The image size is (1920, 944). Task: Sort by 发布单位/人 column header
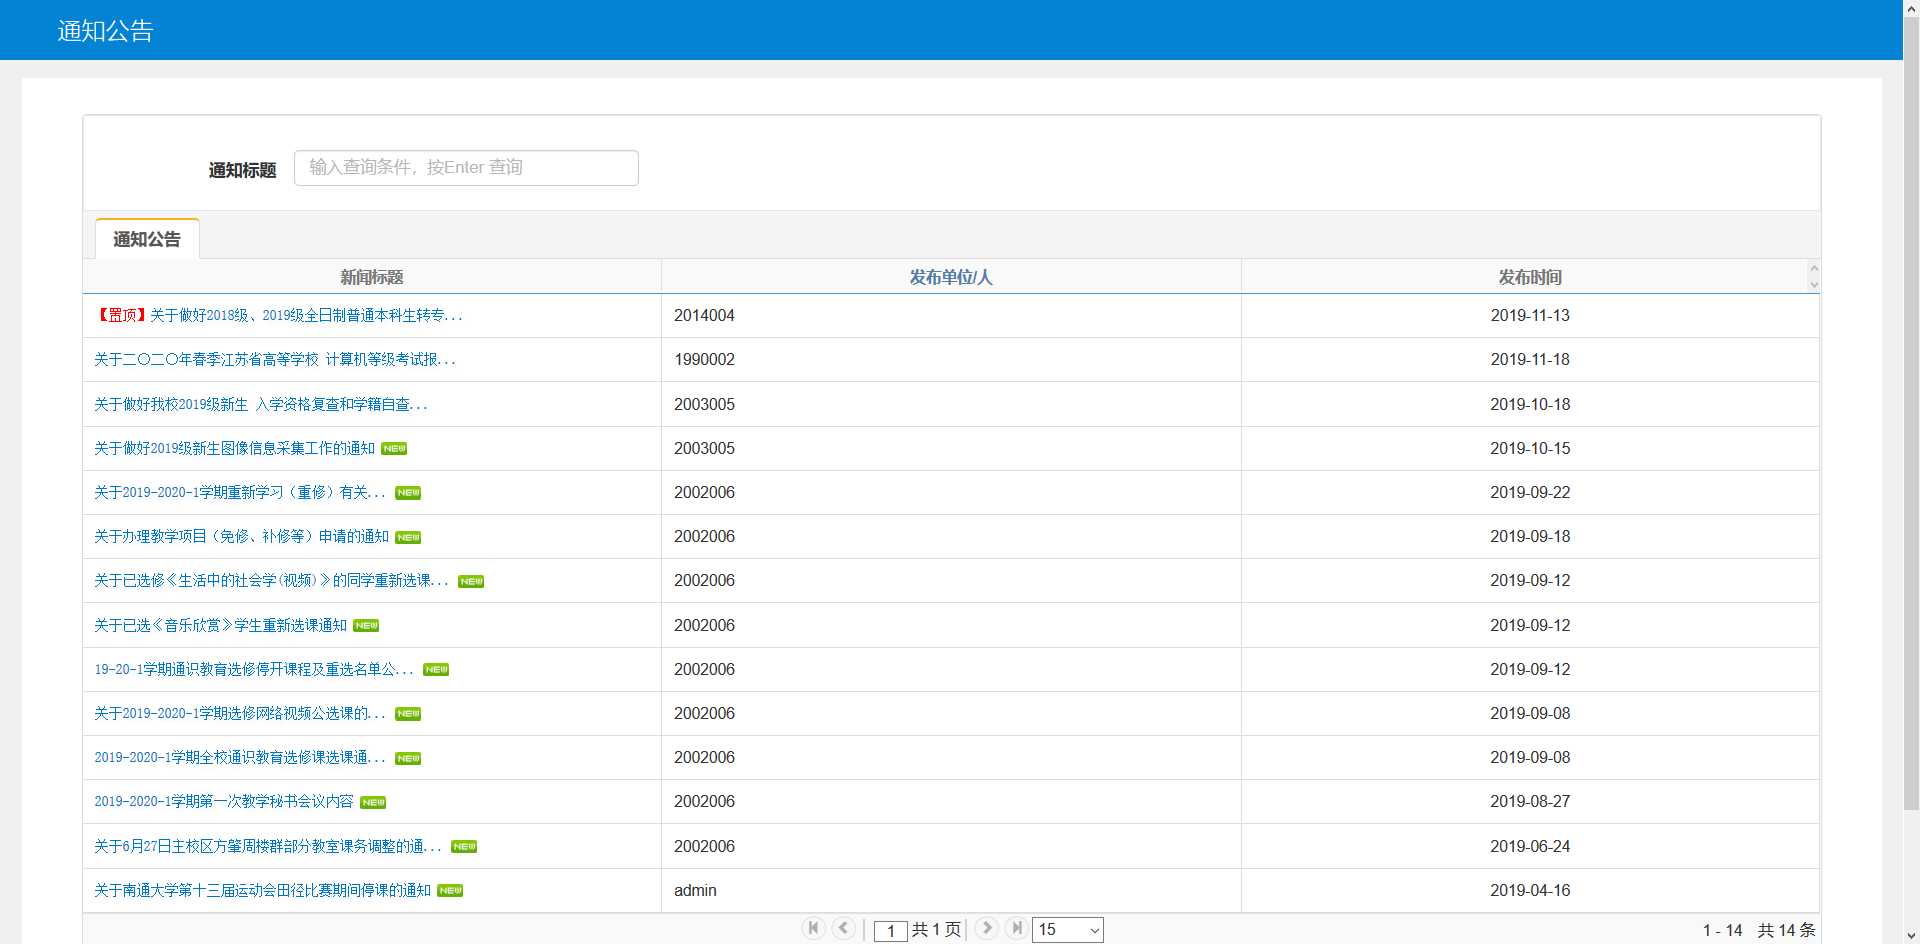[951, 277]
